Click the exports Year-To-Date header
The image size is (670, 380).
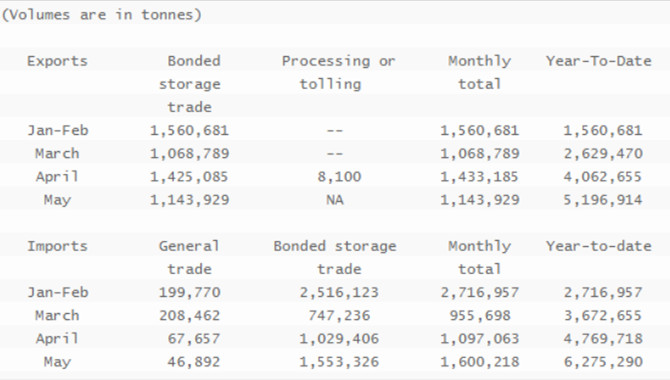pyautogui.click(x=599, y=61)
